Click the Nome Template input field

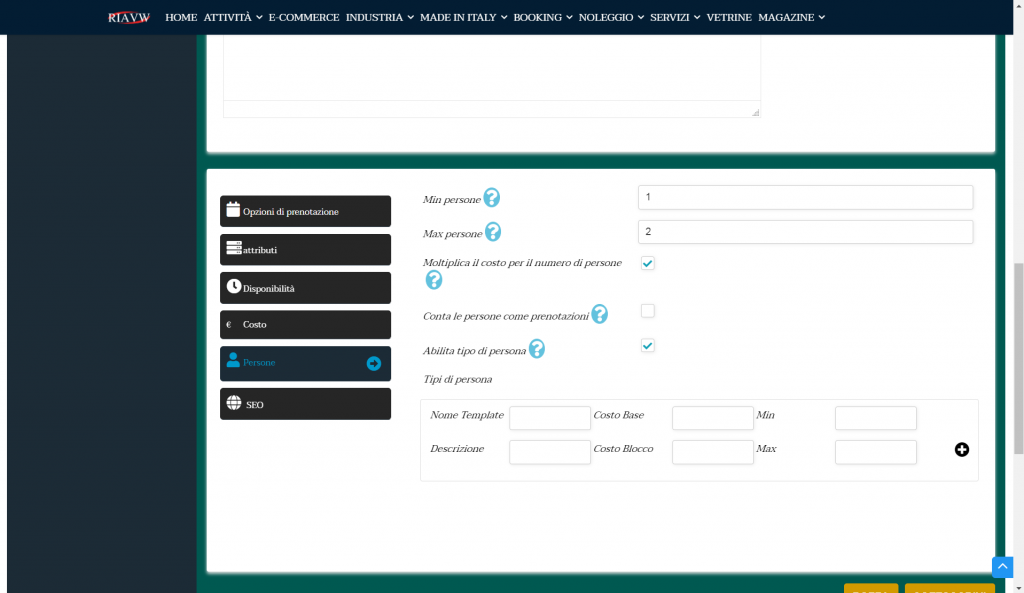click(x=550, y=418)
